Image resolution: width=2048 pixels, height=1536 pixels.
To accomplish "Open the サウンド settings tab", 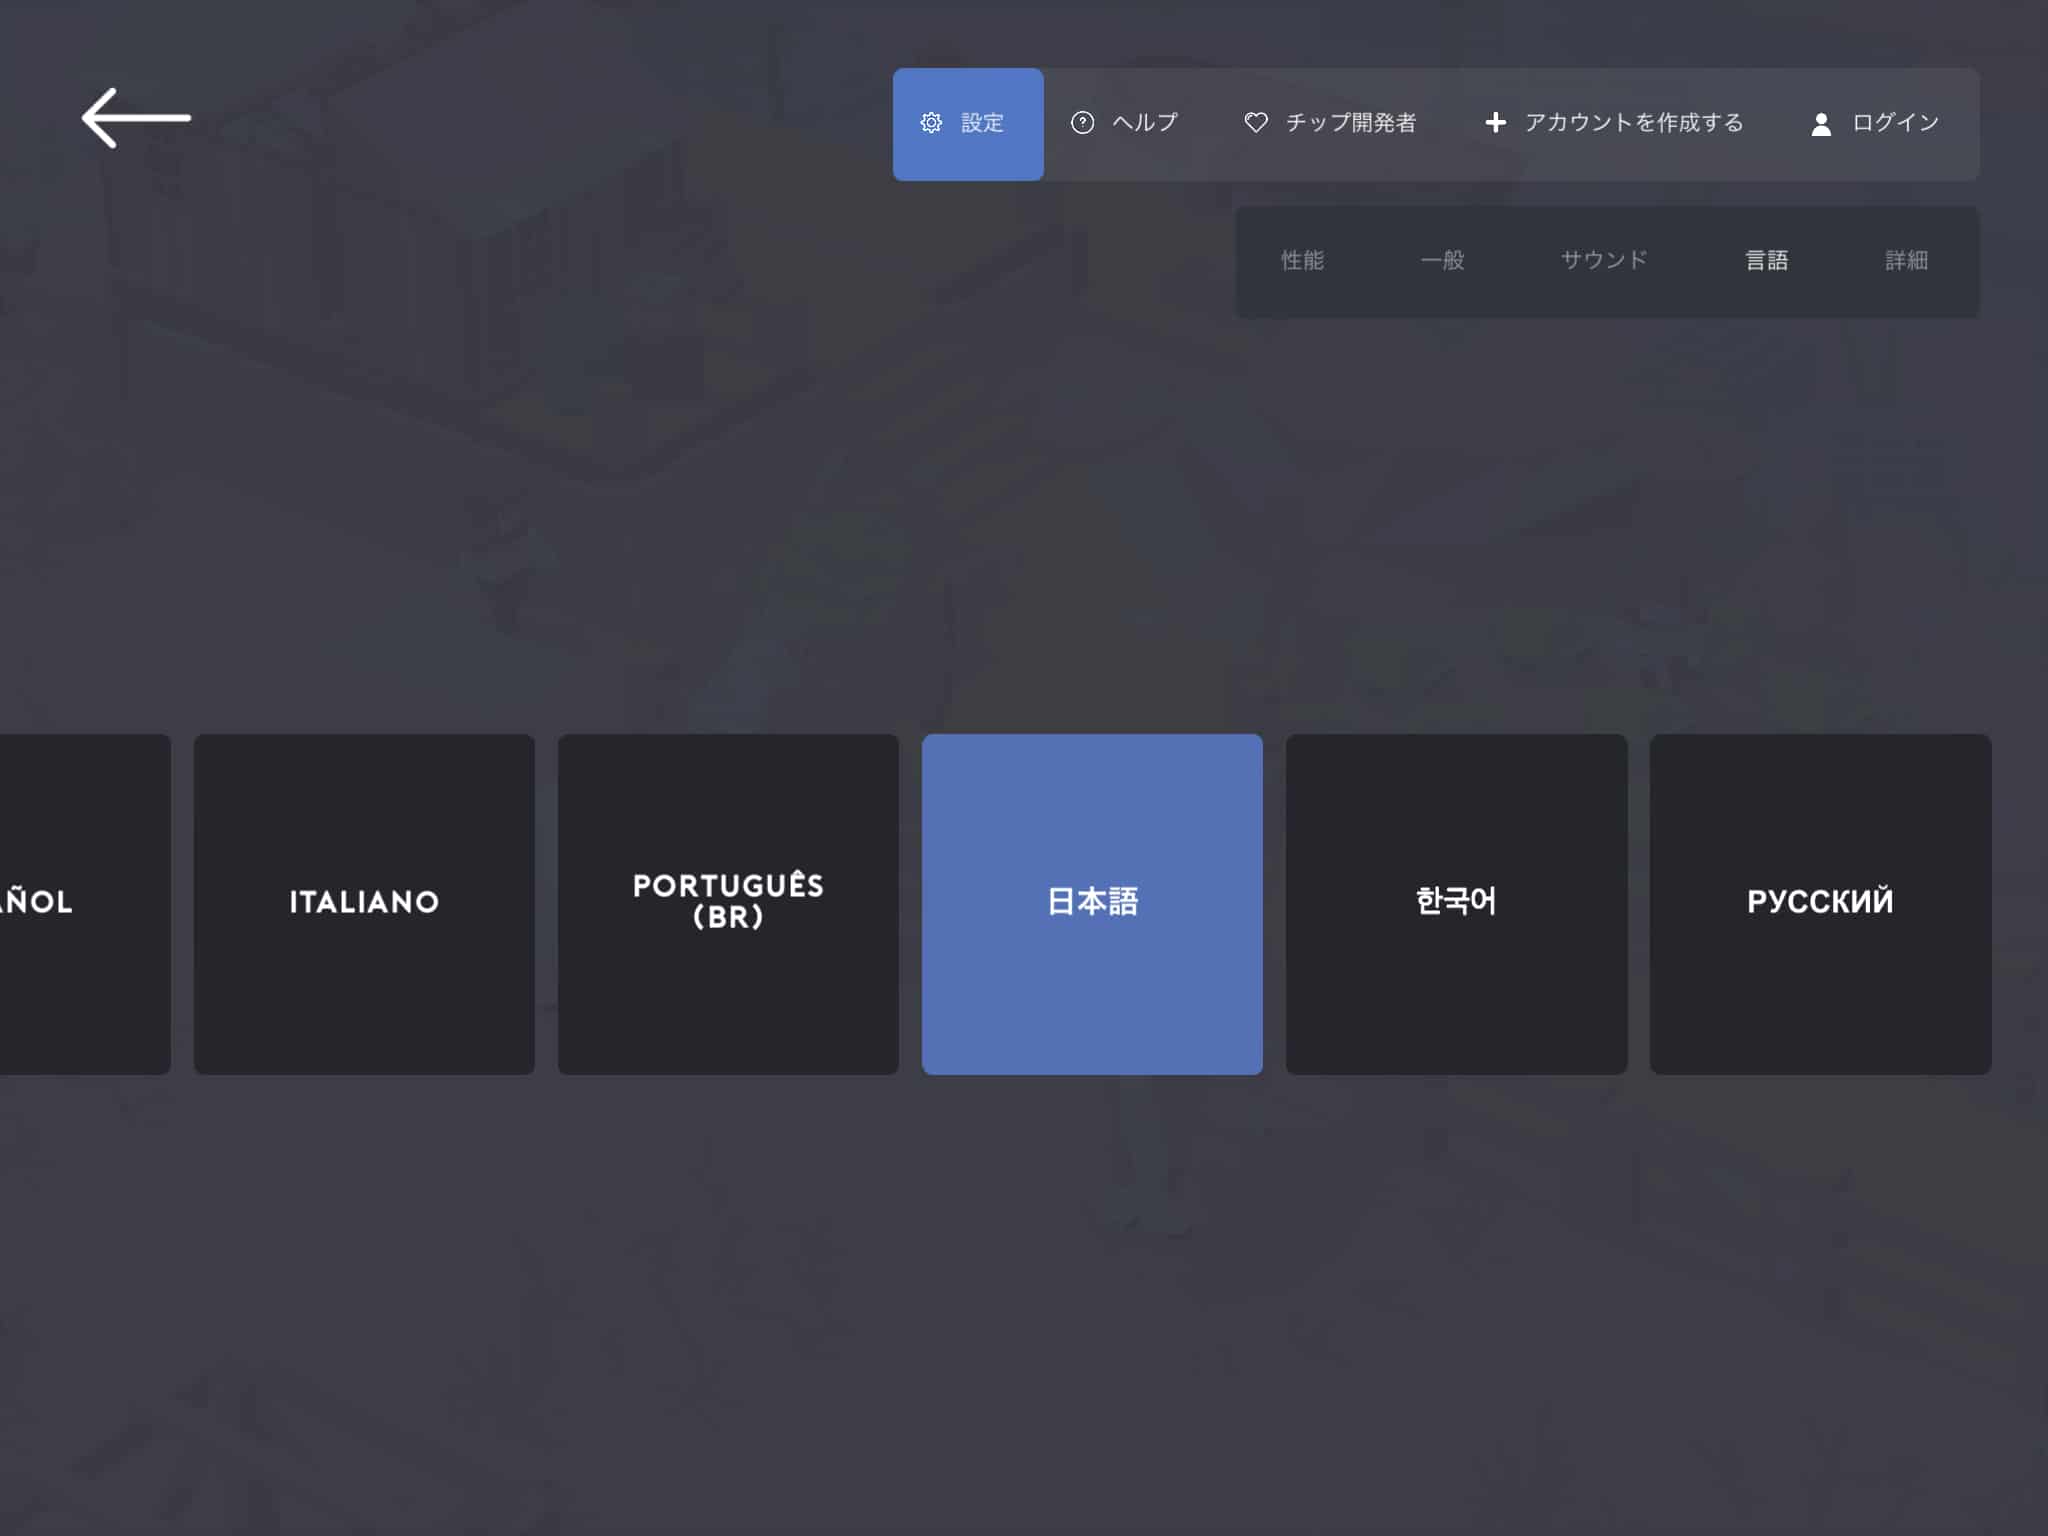I will point(1604,261).
